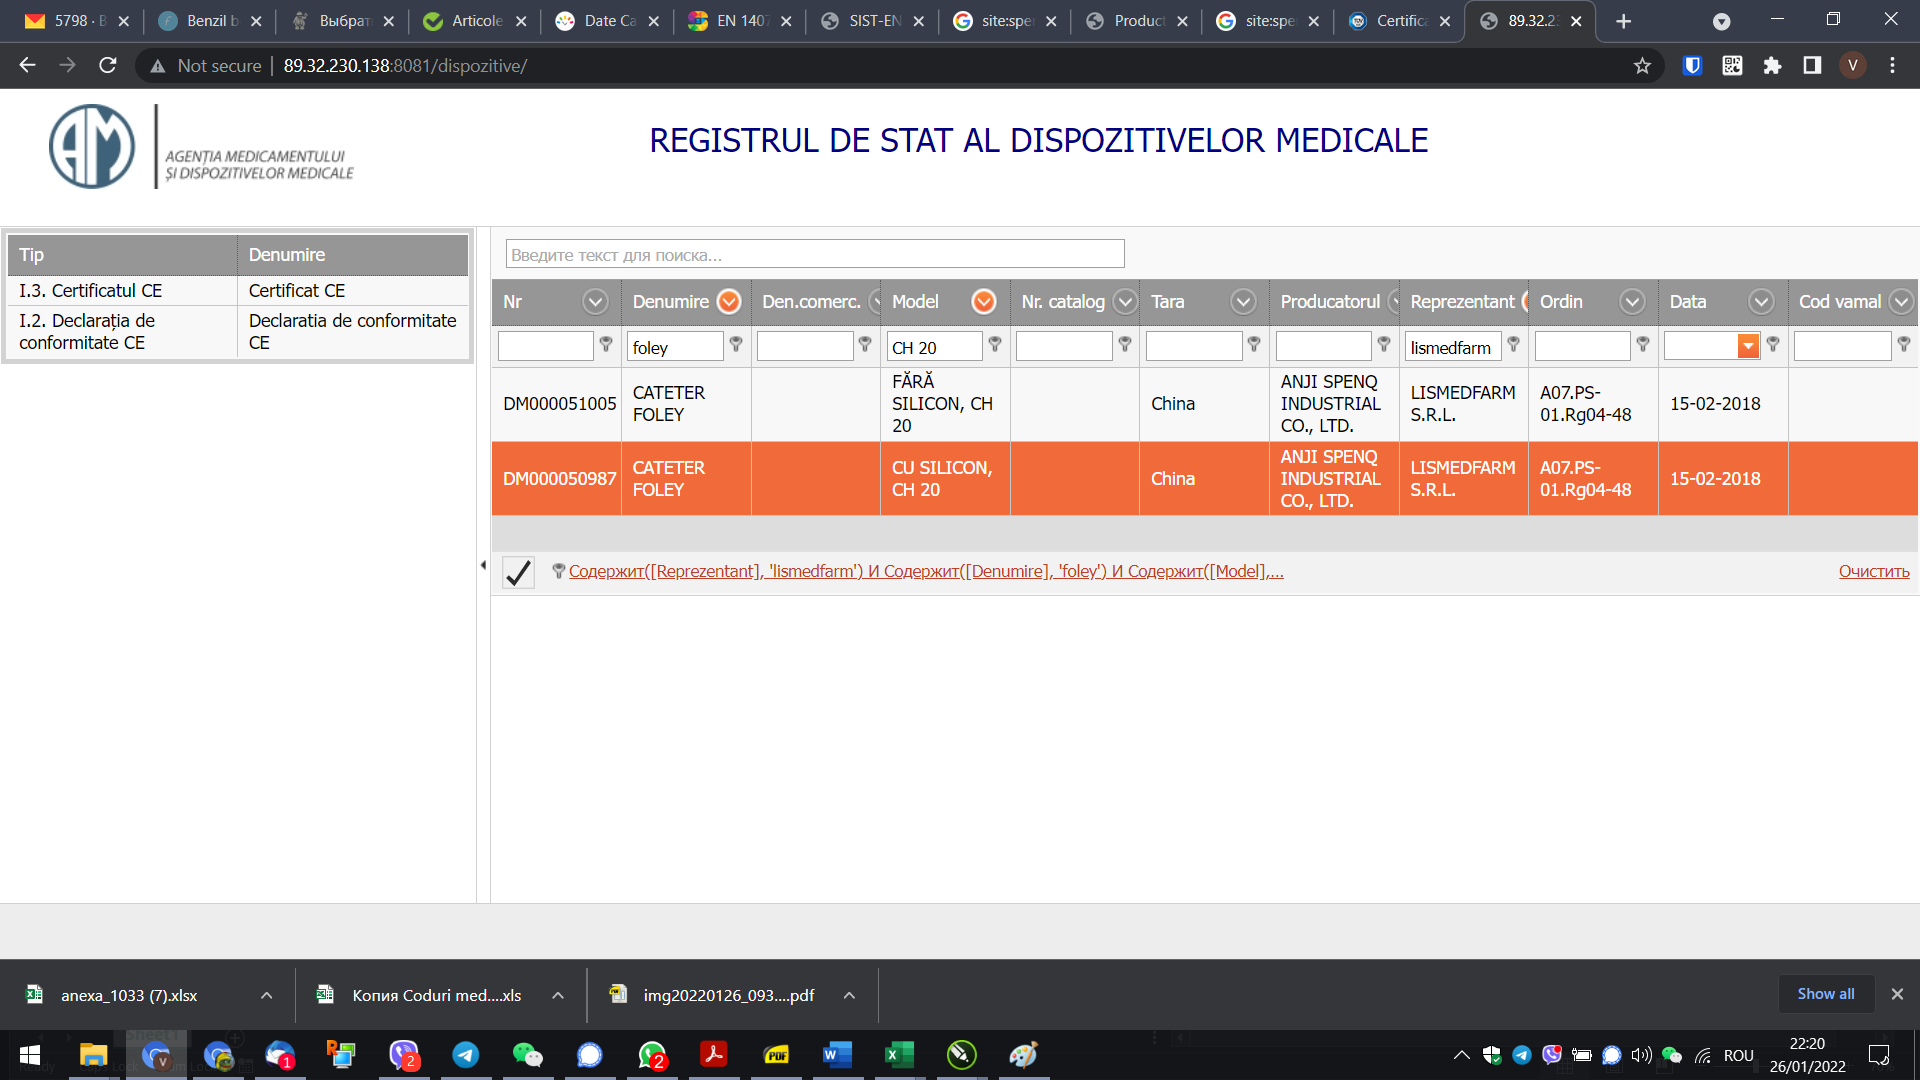
Task: Open Extensions puzzle icon in toolbar
Action: coord(1772,66)
